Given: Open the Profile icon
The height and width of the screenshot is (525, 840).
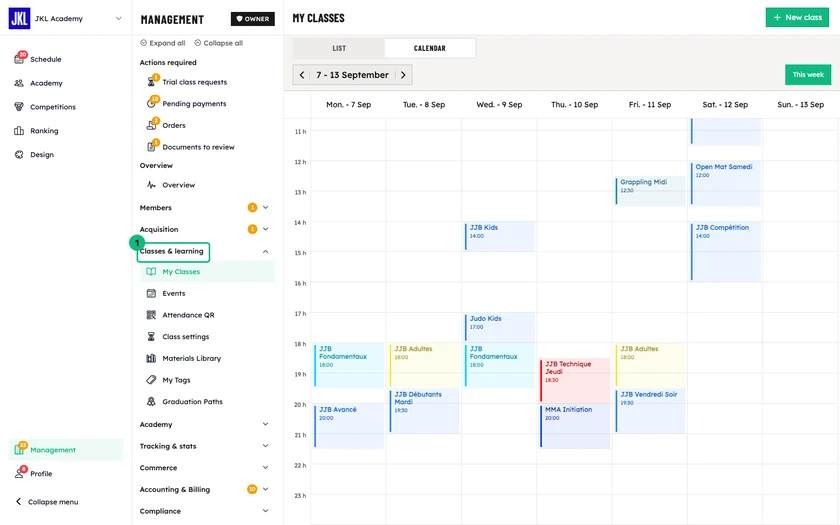Looking at the screenshot, I should [x=19, y=473].
